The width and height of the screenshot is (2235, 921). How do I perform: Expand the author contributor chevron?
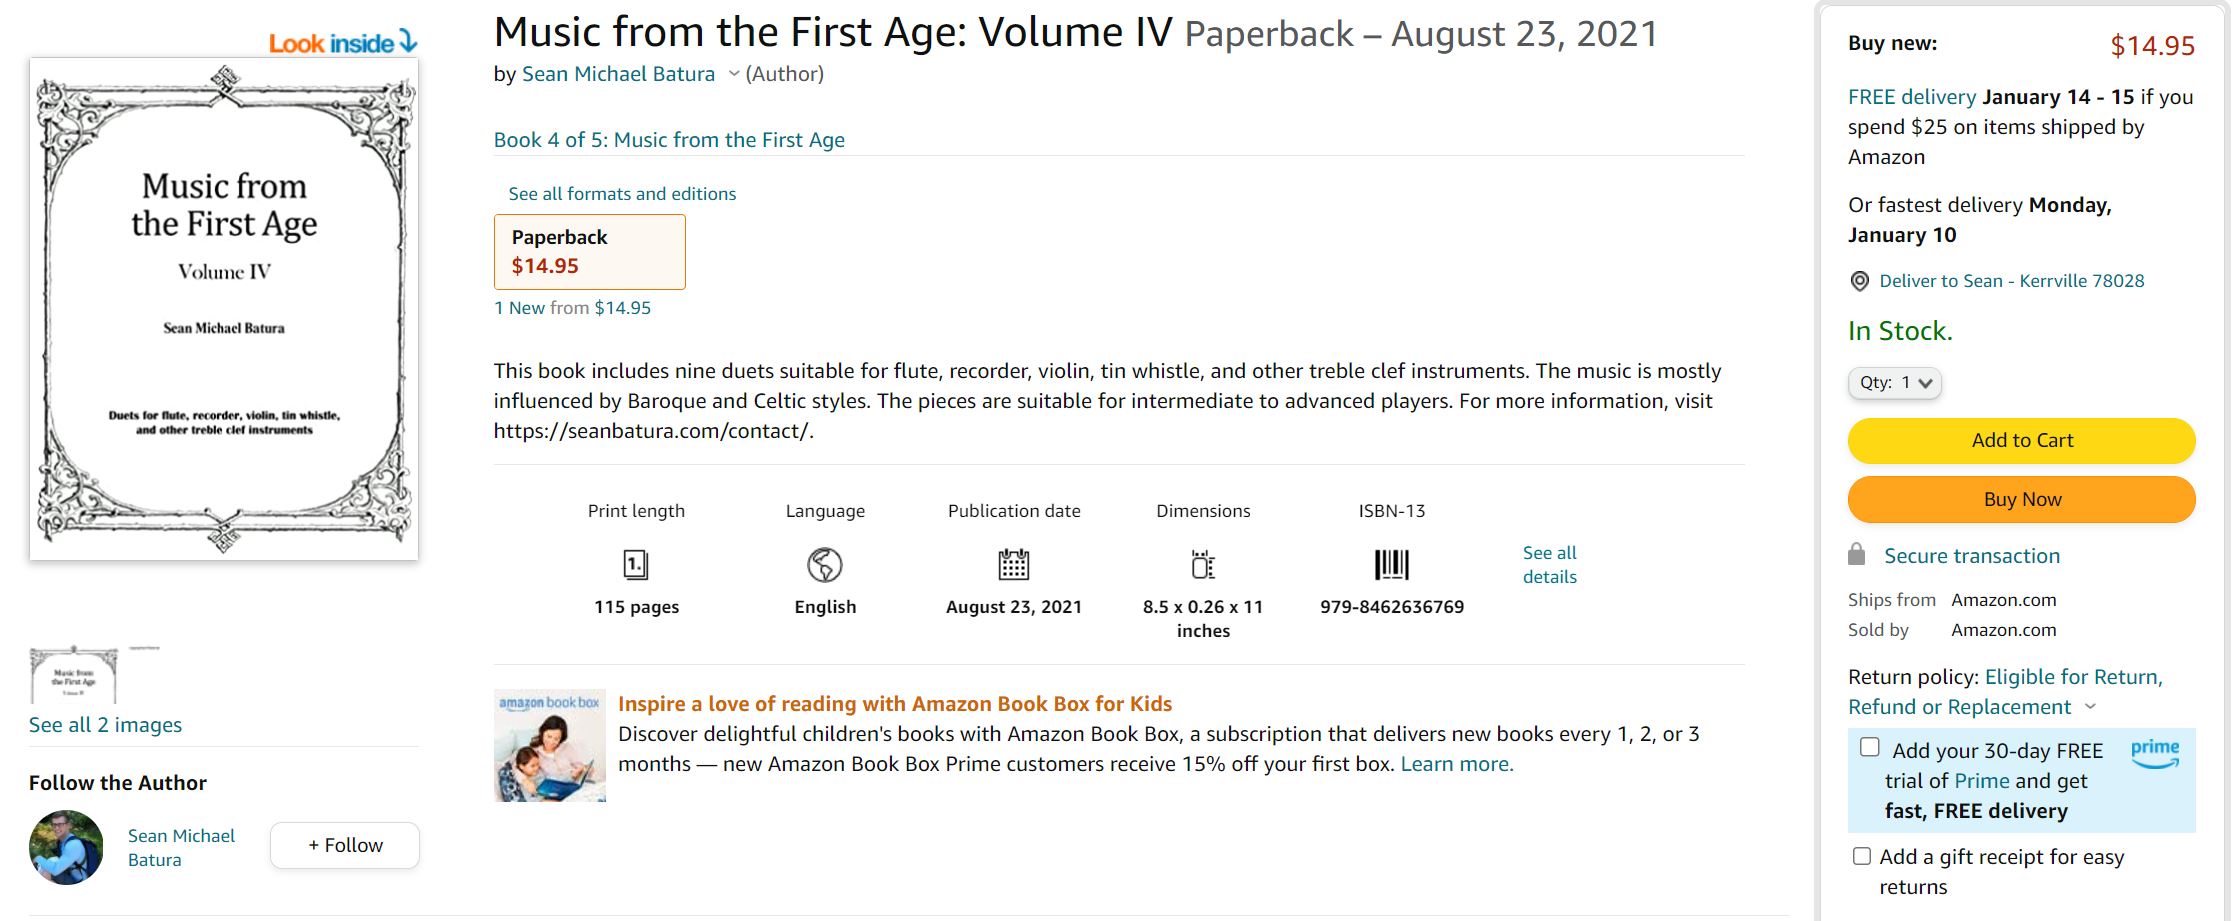[x=734, y=74]
